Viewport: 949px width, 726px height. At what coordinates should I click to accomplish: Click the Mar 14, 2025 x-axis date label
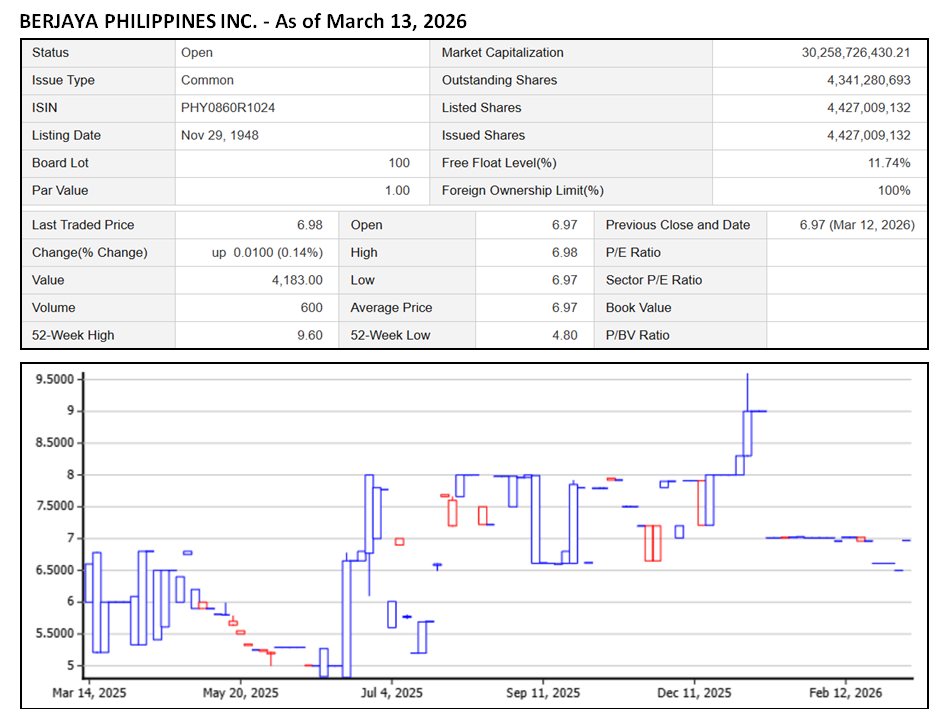click(x=89, y=692)
